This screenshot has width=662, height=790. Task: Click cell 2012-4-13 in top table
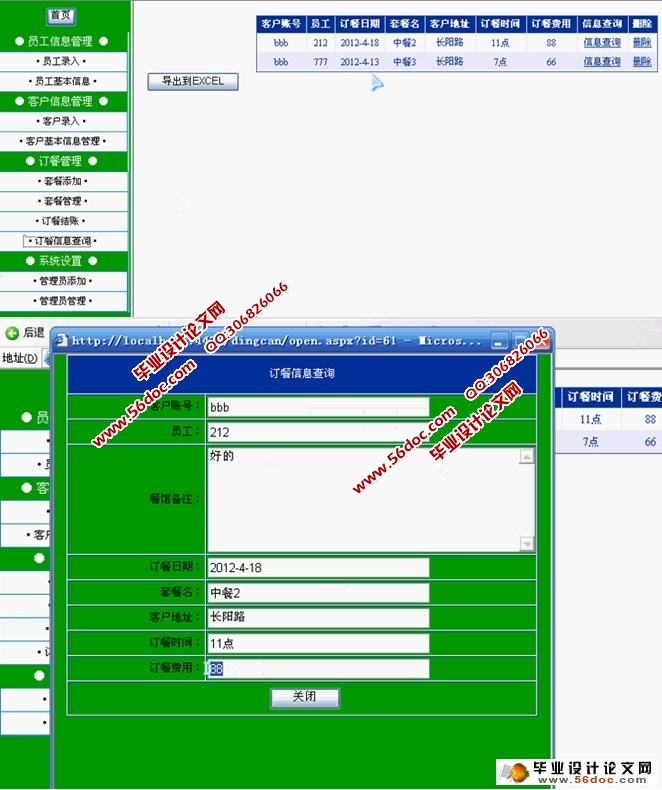click(360, 62)
